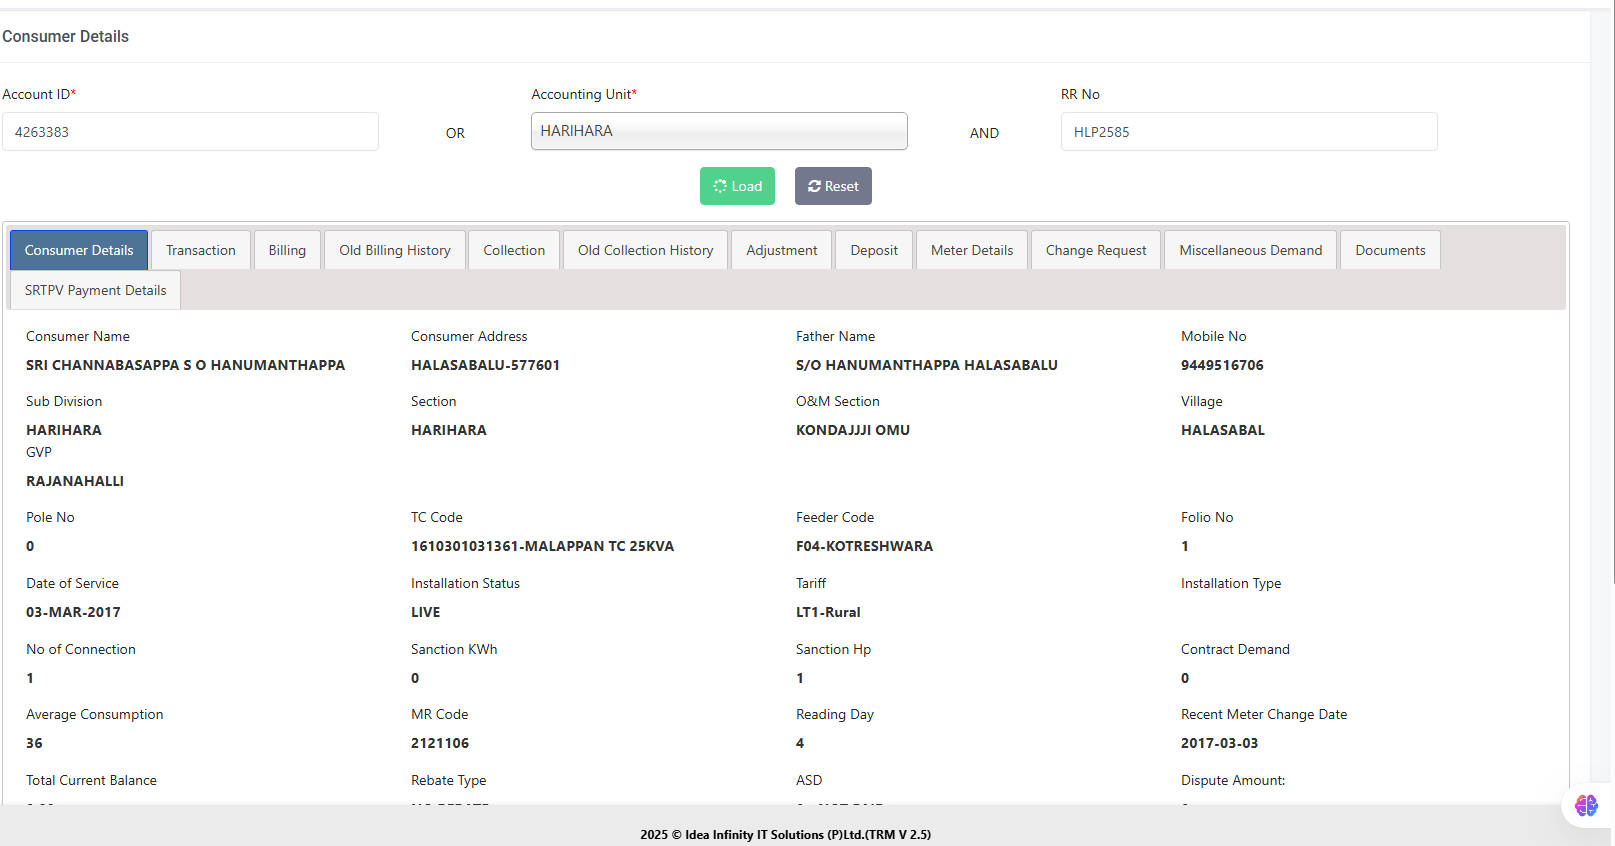Viewport: 1615px width, 846px height.
Task: Open the Accounting Unit dropdown
Action: tap(719, 131)
